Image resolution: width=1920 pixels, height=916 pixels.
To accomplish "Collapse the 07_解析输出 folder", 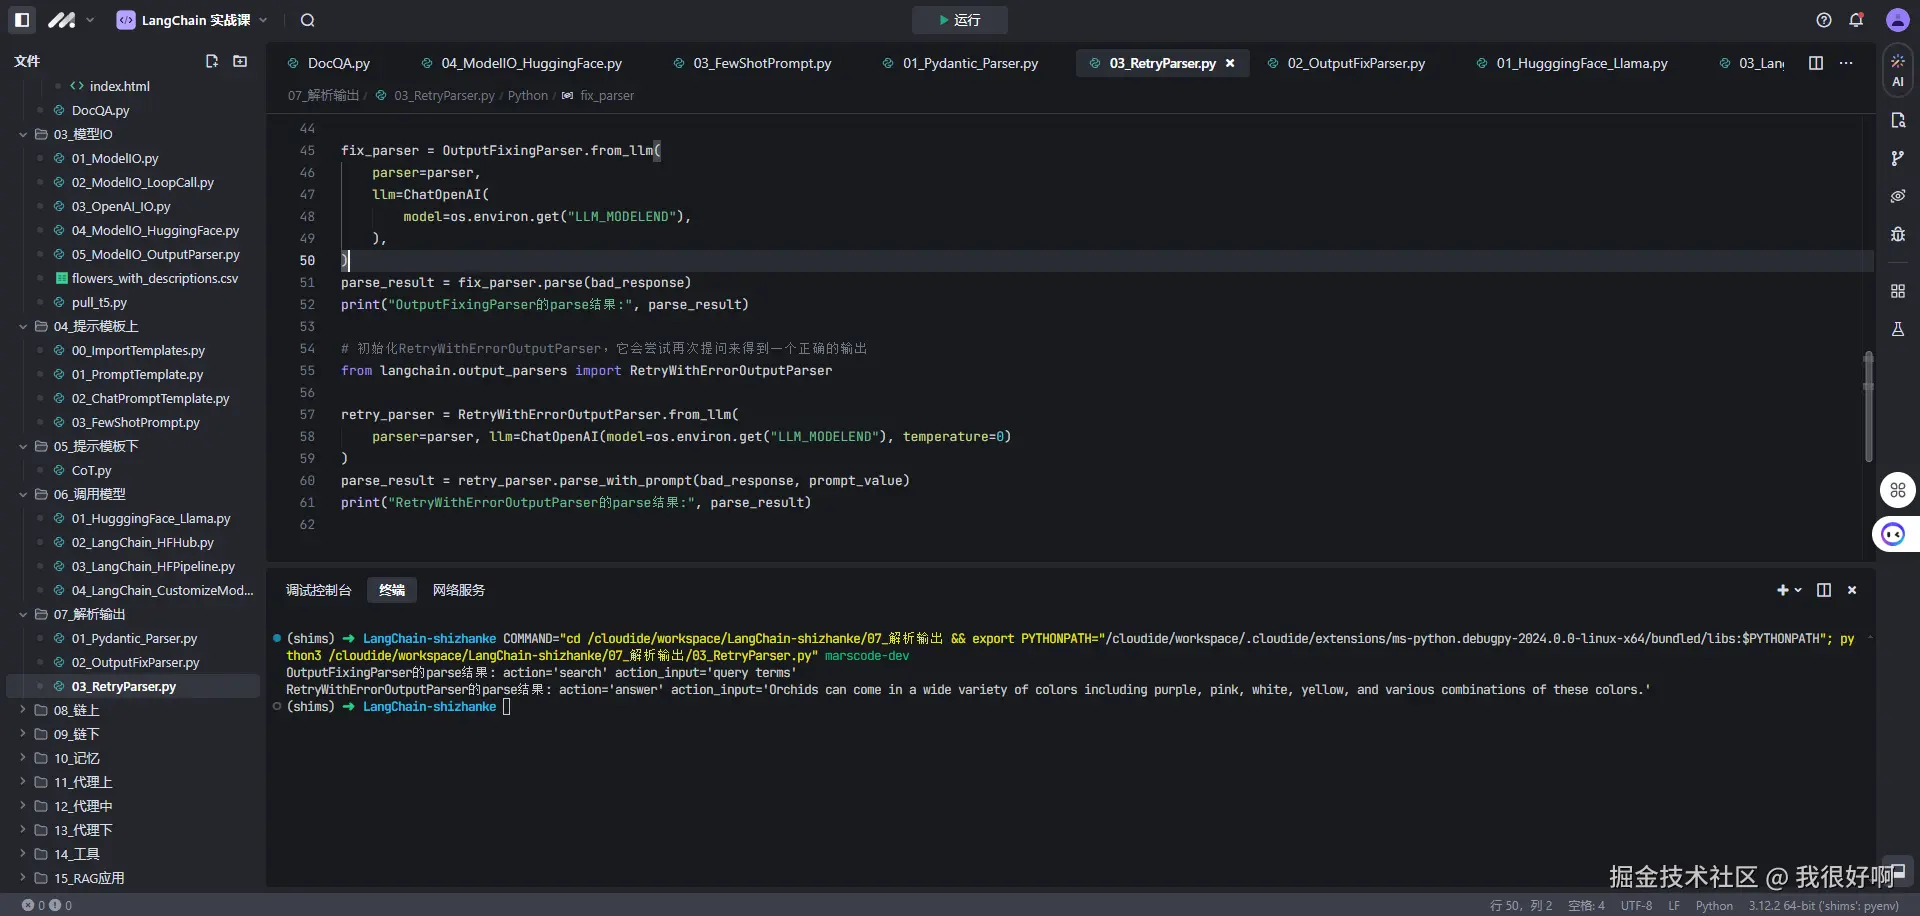I will (x=23, y=614).
